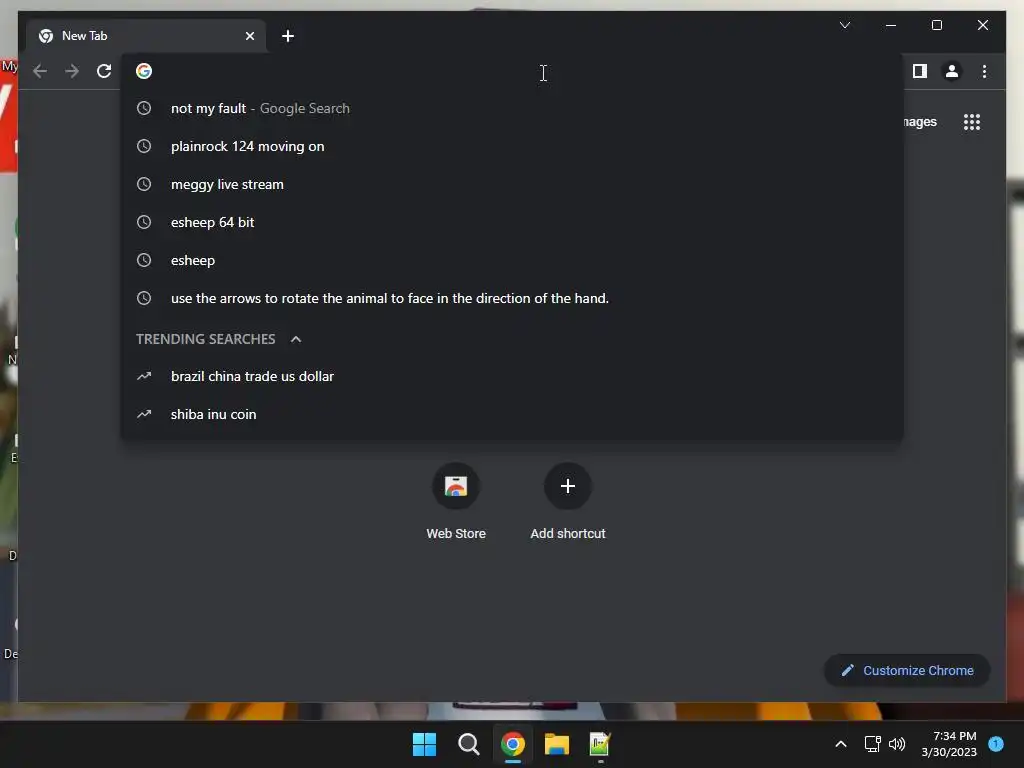Open the Google apps grid
1024x768 pixels.
(972, 122)
